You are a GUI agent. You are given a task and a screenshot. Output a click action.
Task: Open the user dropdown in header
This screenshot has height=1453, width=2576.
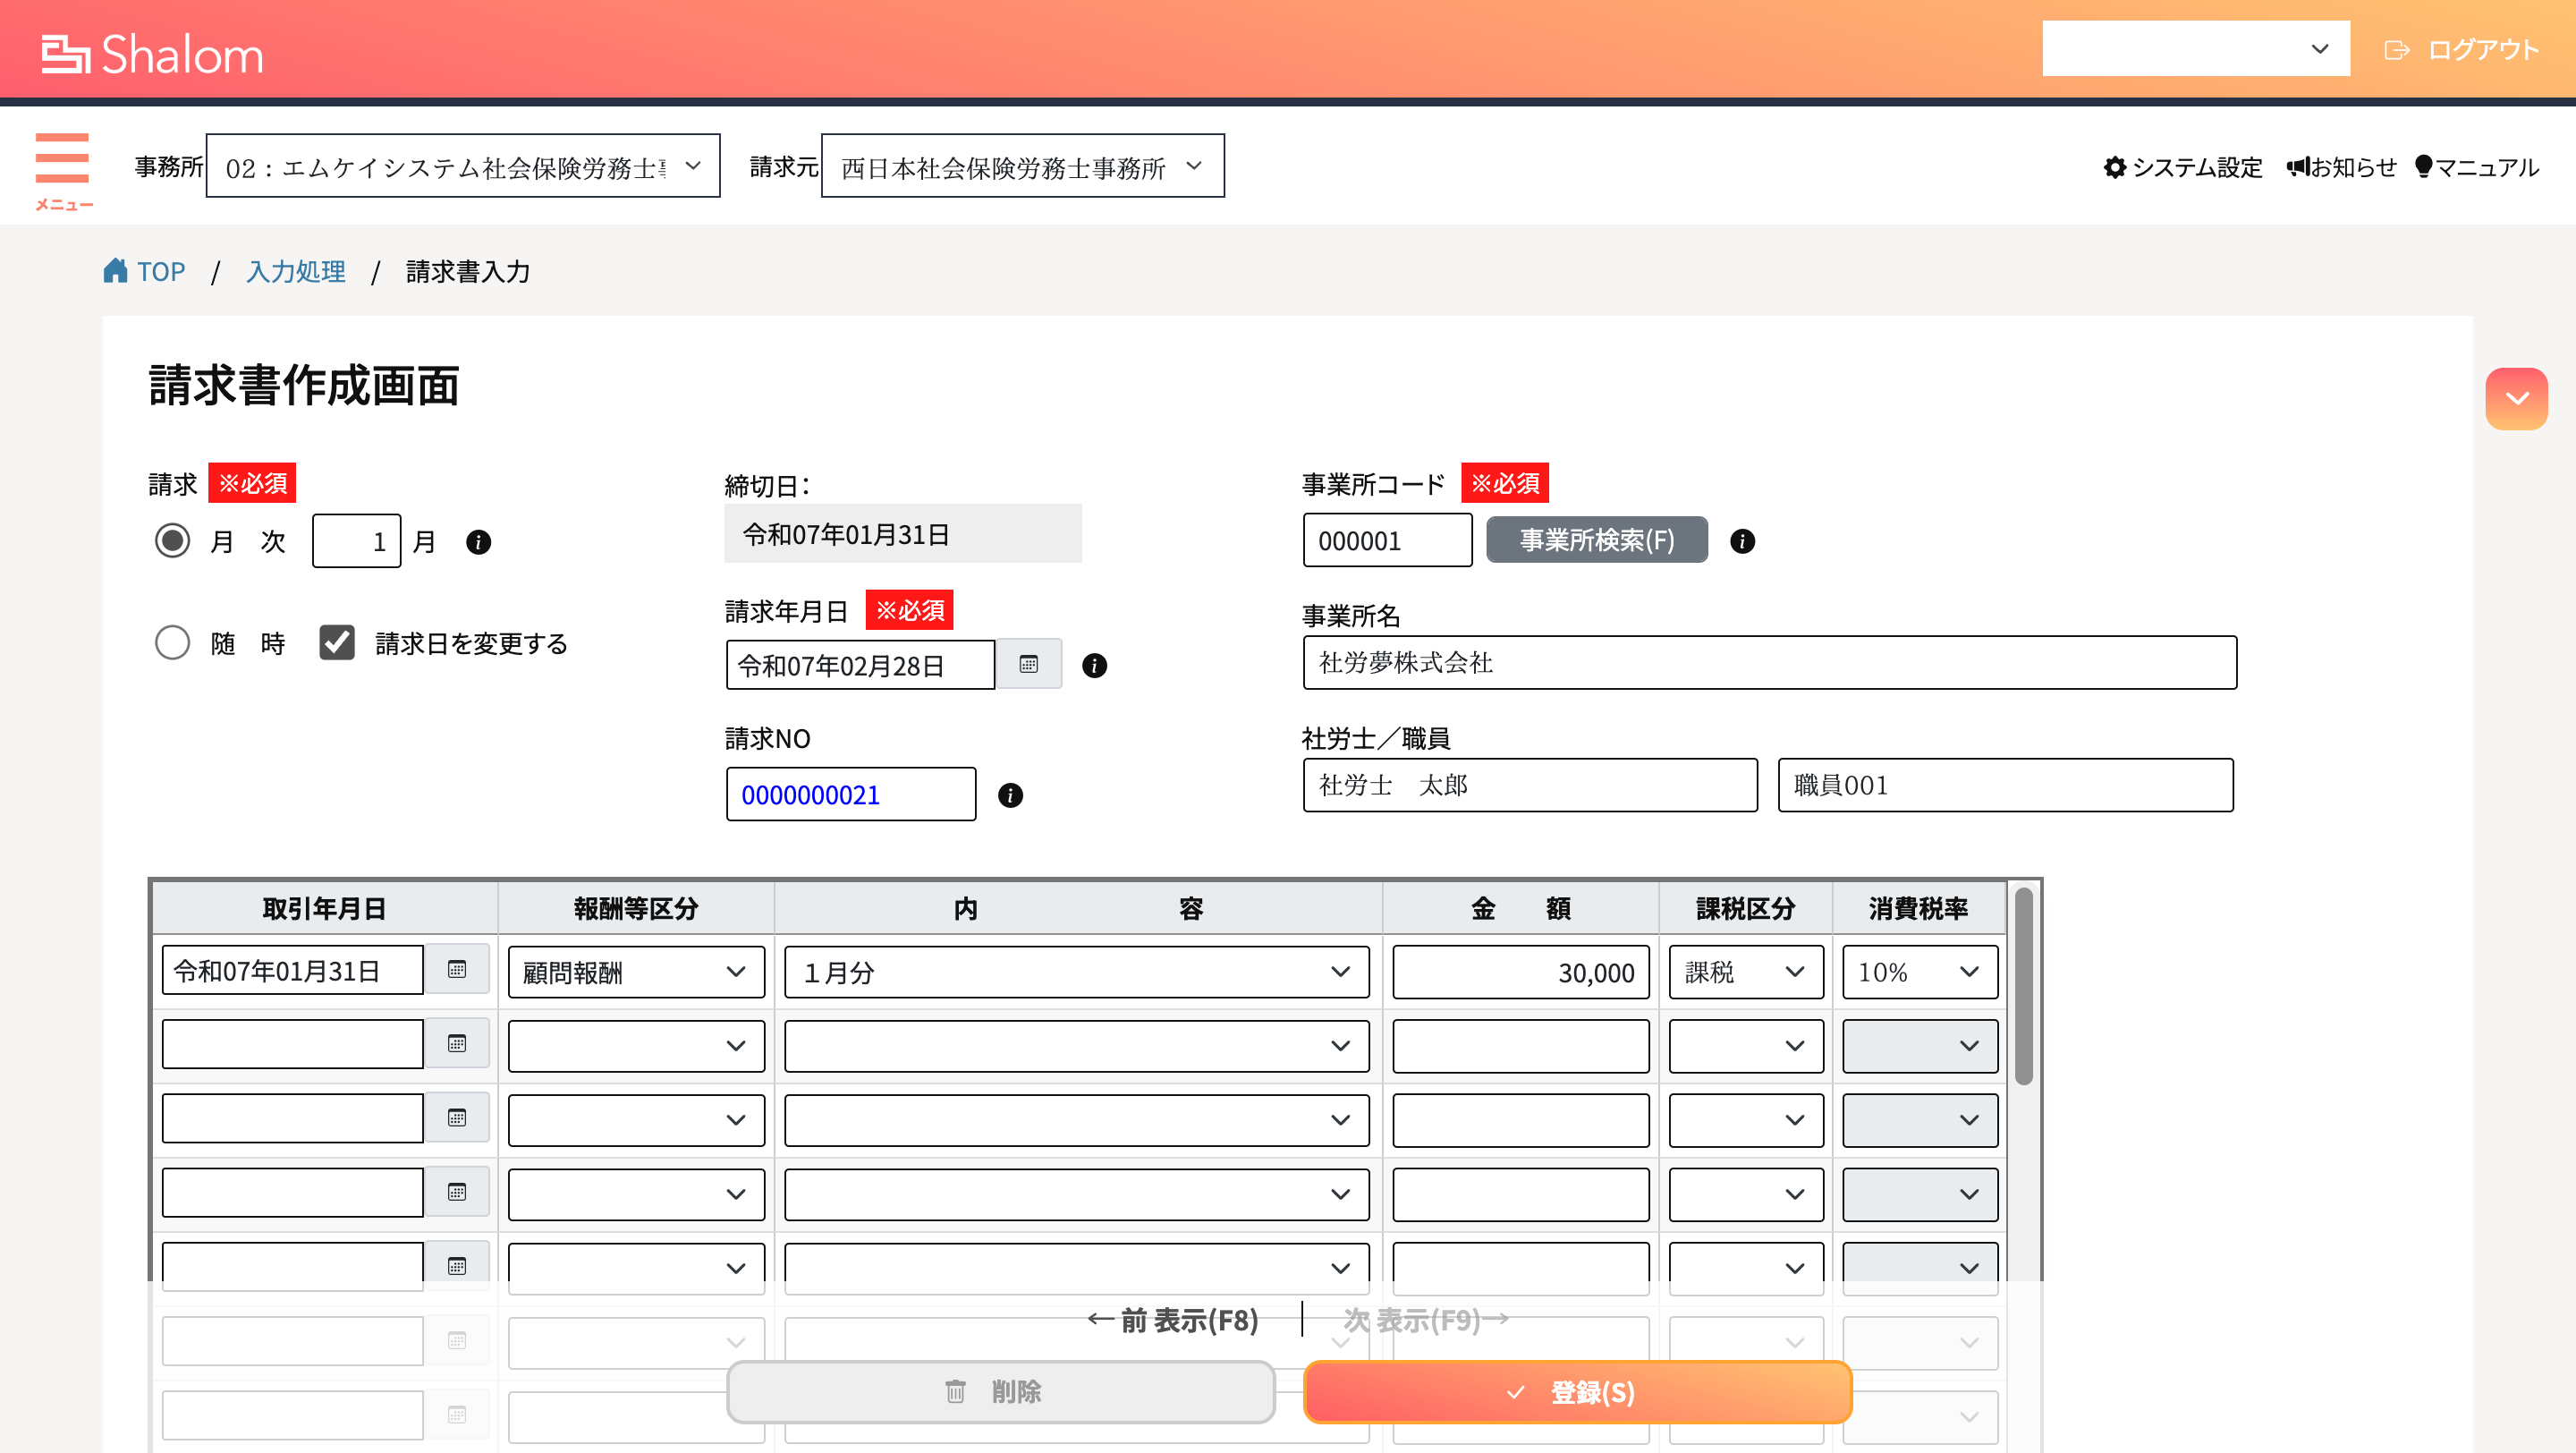2196,49
